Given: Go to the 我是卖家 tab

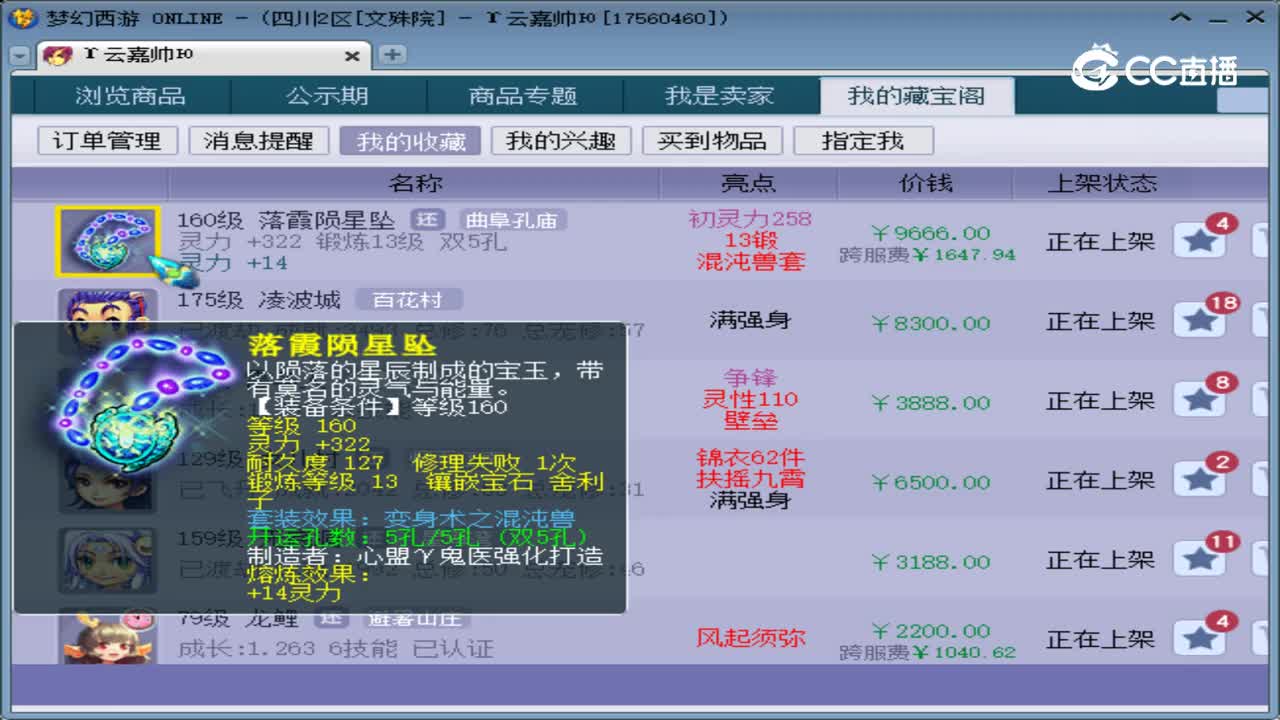Looking at the screenshot, I should tap(720, 96).
